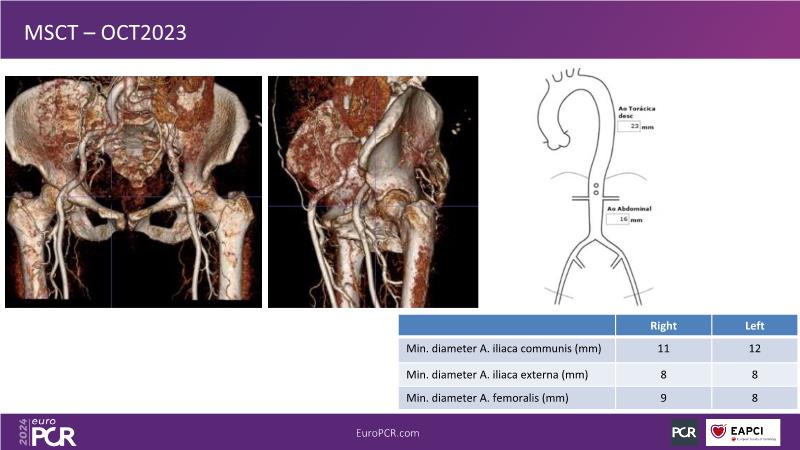This screenshot has height=450, width=800.
Task: Click left femoralis value 8
Action: point(755,399)
